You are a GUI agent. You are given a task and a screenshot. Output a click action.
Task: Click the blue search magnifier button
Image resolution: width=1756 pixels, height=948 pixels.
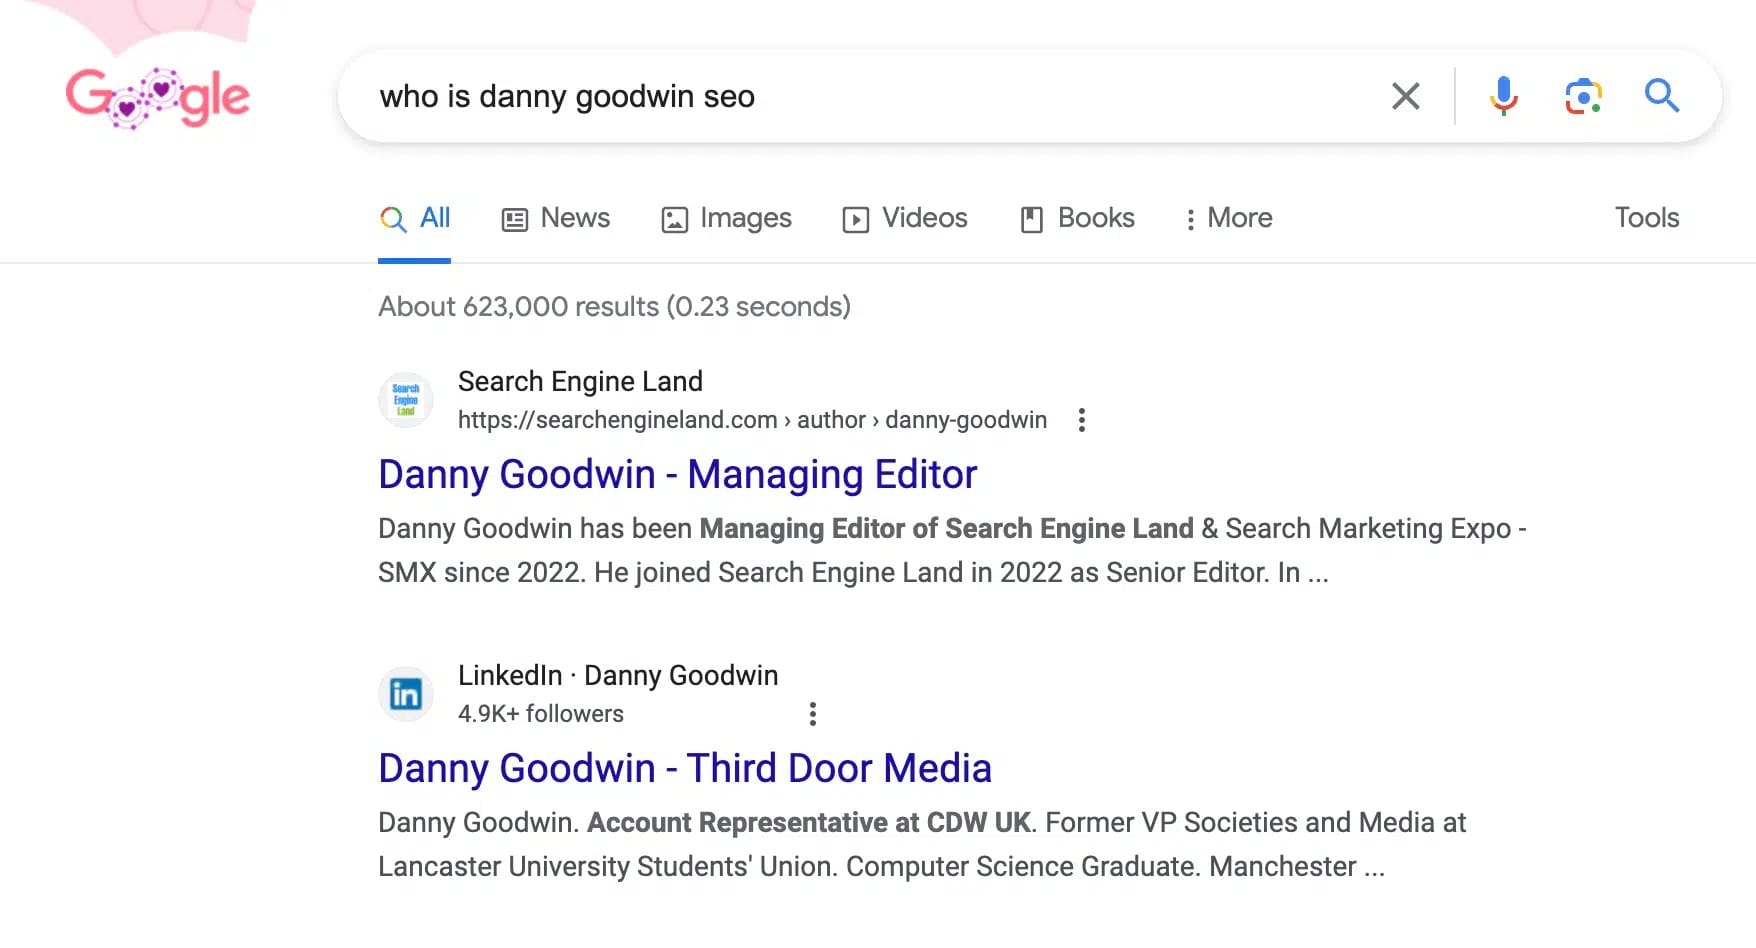(1661, 96)
